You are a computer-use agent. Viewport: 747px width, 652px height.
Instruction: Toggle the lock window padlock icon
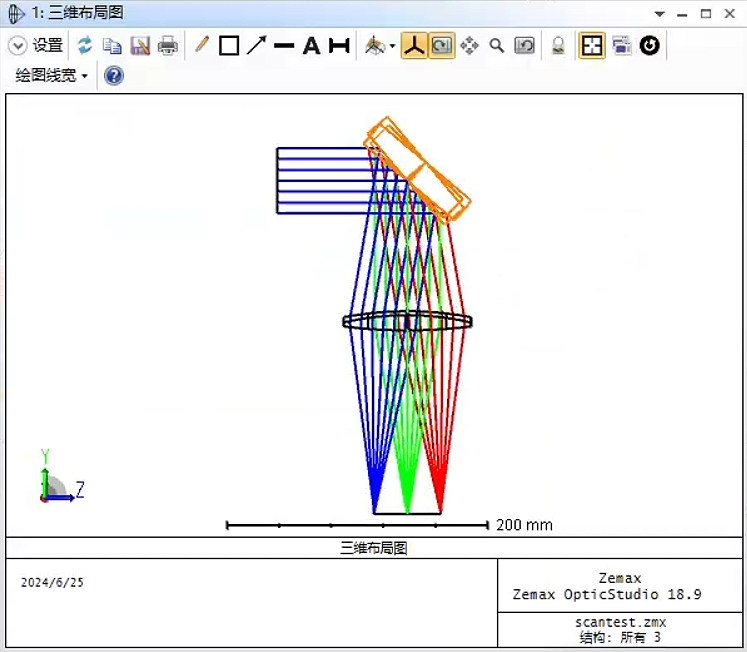pyautogui.click(x=558, y=45)
